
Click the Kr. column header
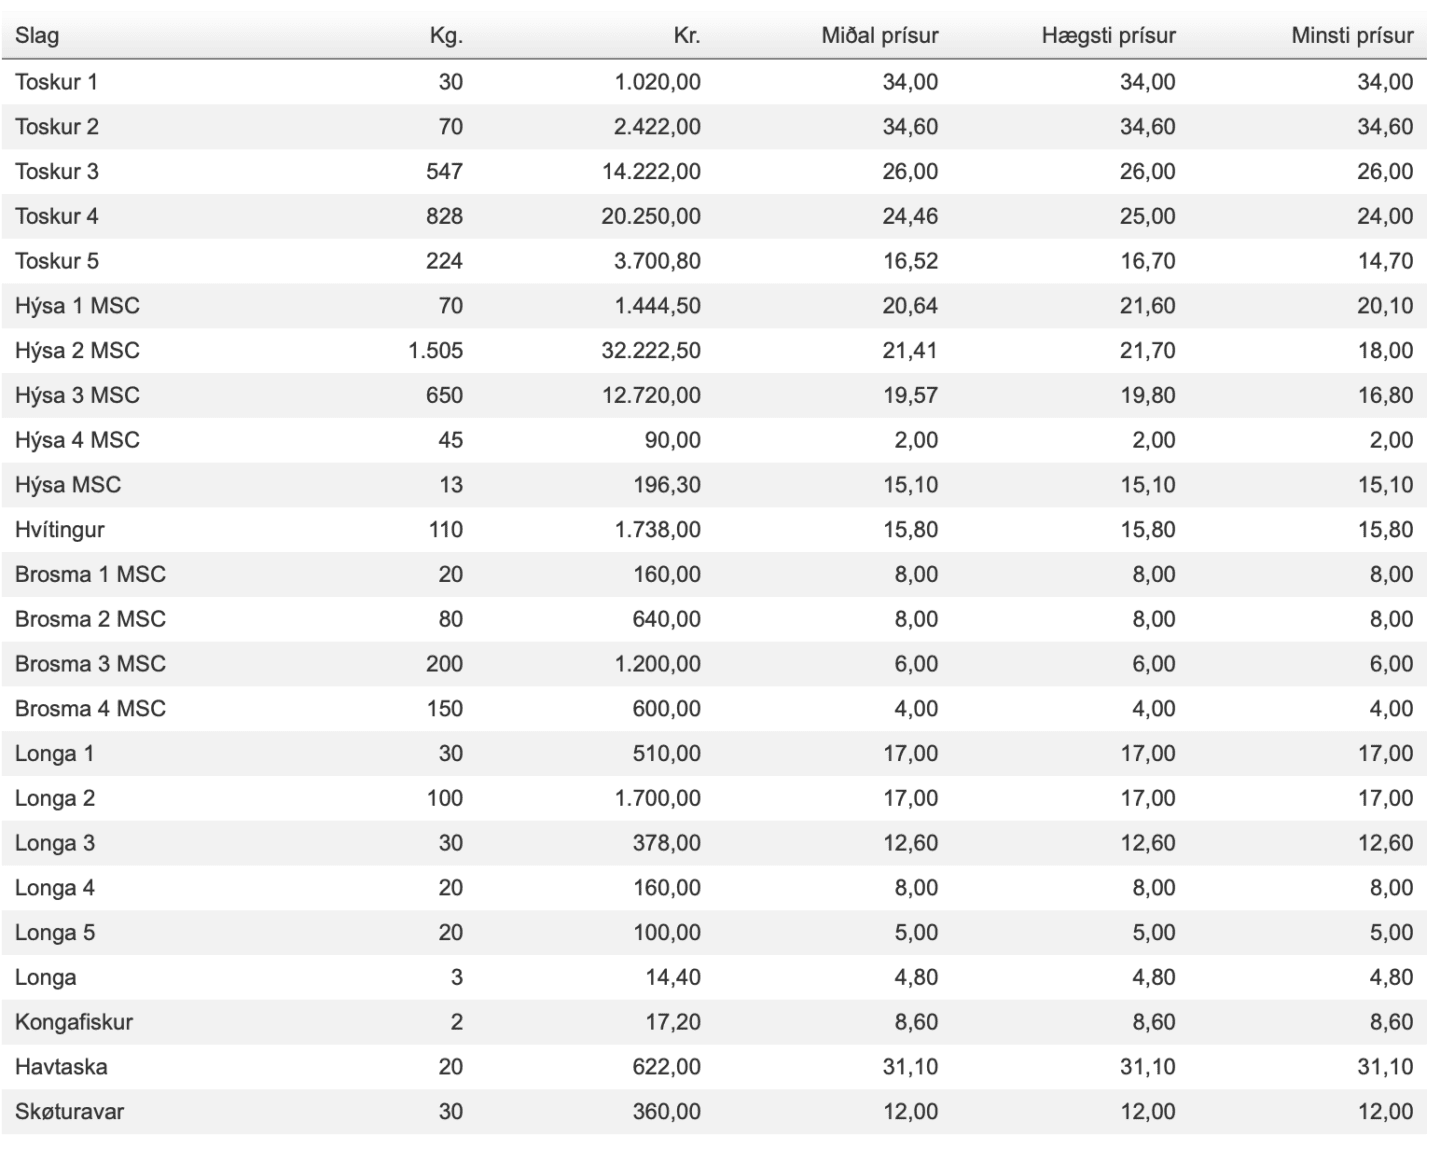pyautogui.click(x=687, y=36)
